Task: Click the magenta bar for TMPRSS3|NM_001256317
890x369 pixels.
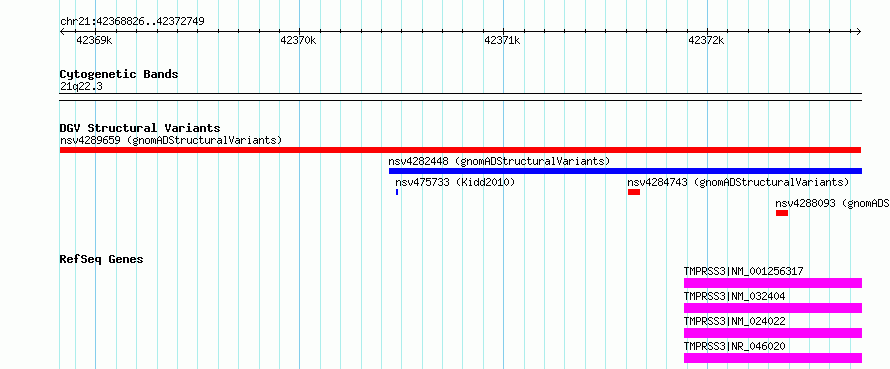Action: pos(773,283)
